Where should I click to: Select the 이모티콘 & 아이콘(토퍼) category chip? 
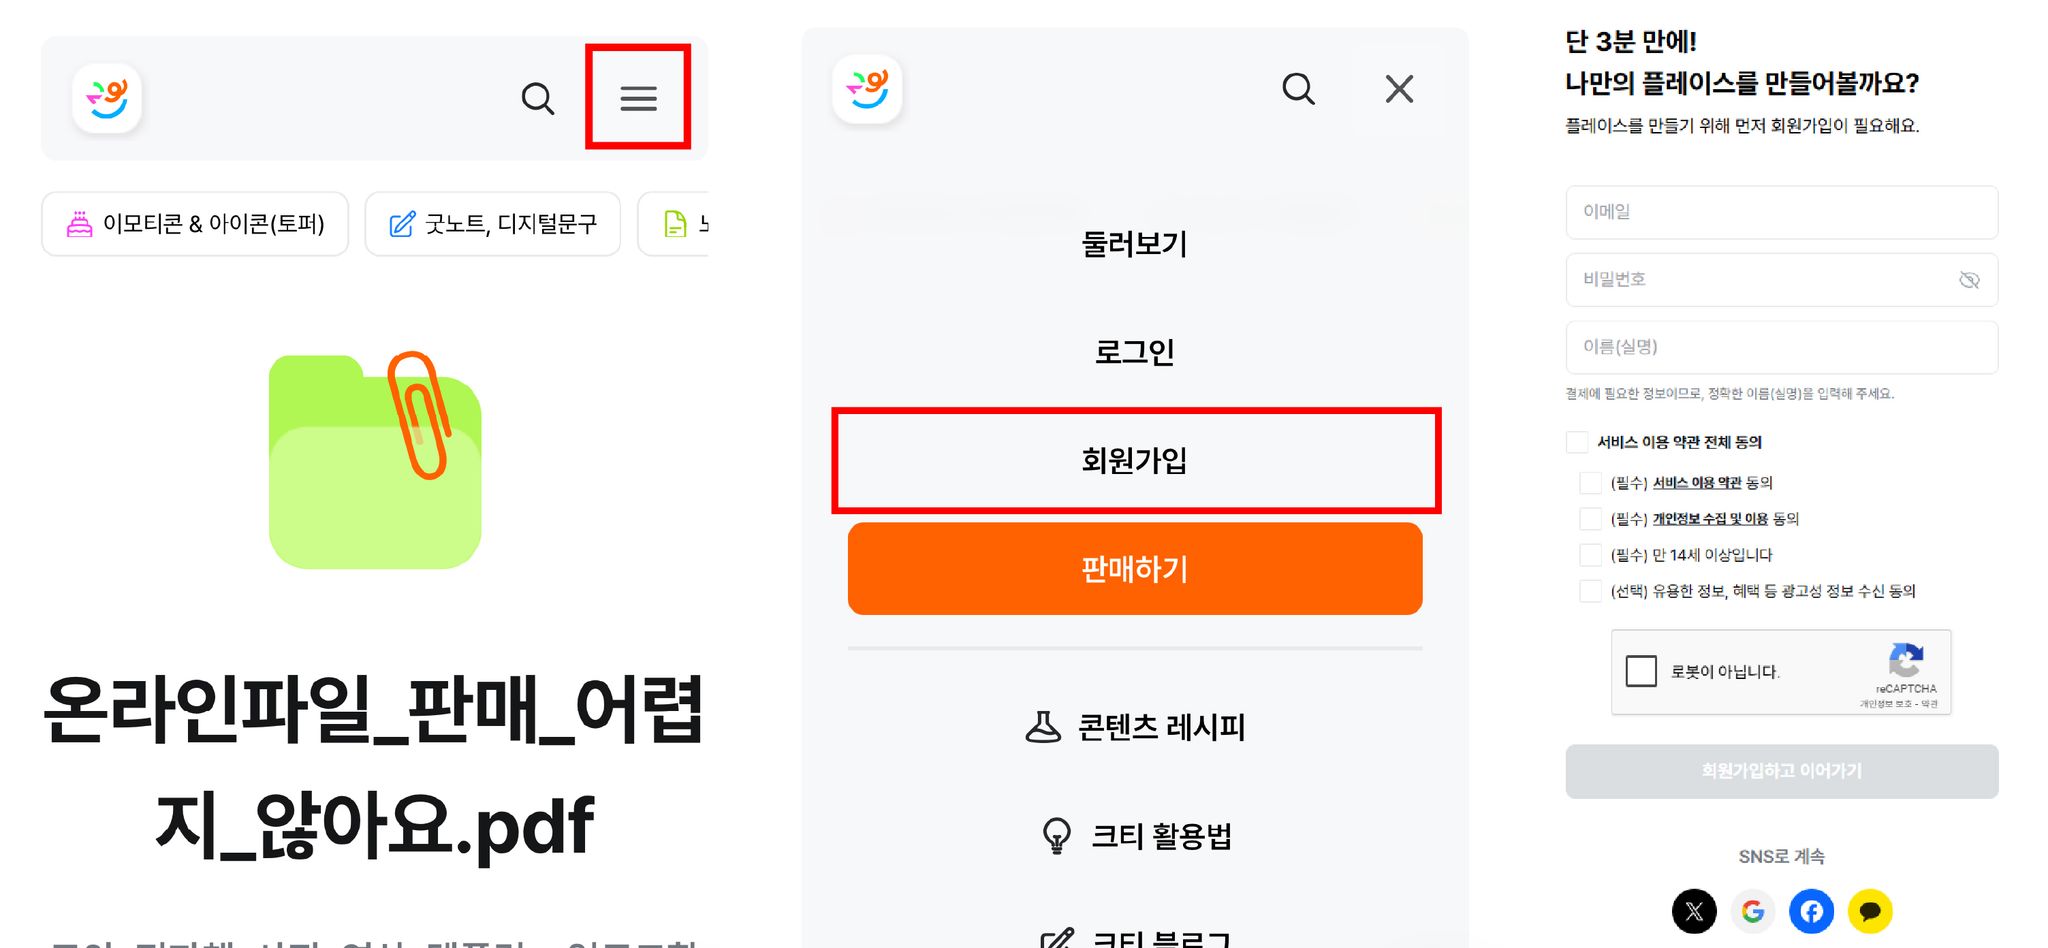195,224
